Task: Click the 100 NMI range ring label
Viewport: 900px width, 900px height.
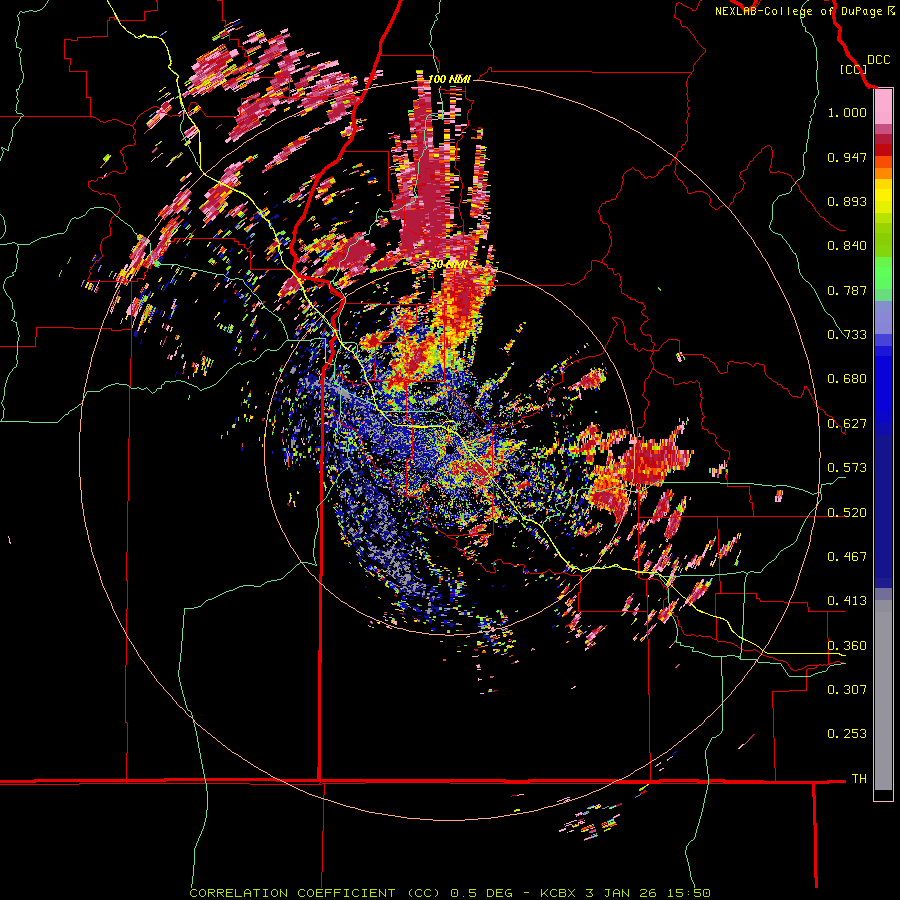Action: [x=449, y=79]
